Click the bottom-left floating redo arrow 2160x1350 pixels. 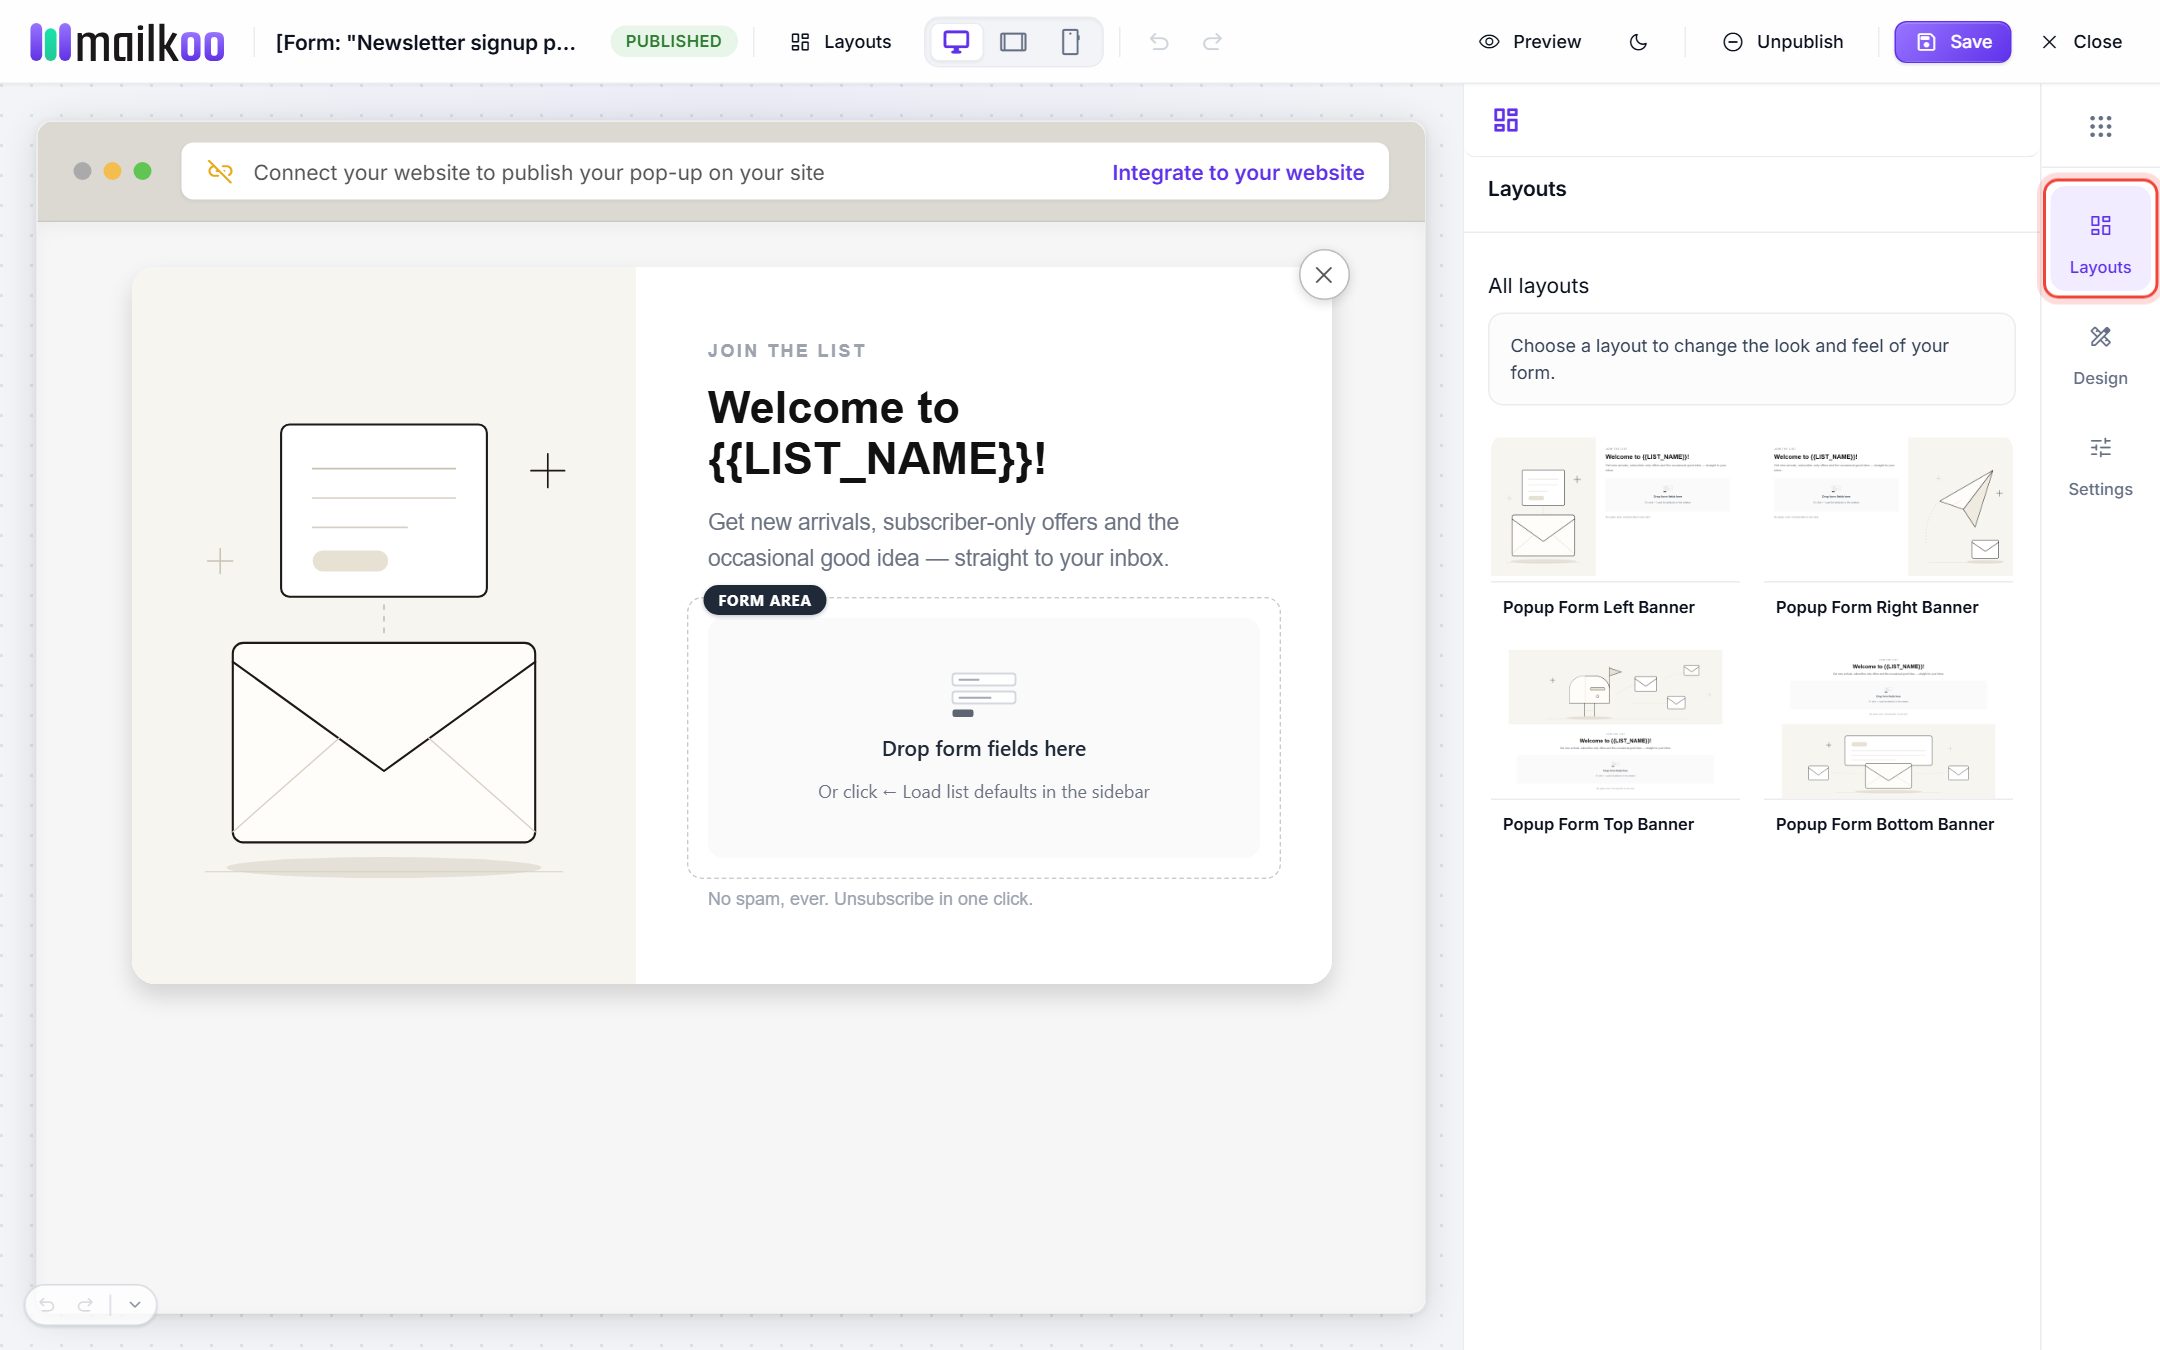(x=85, y=1305)
